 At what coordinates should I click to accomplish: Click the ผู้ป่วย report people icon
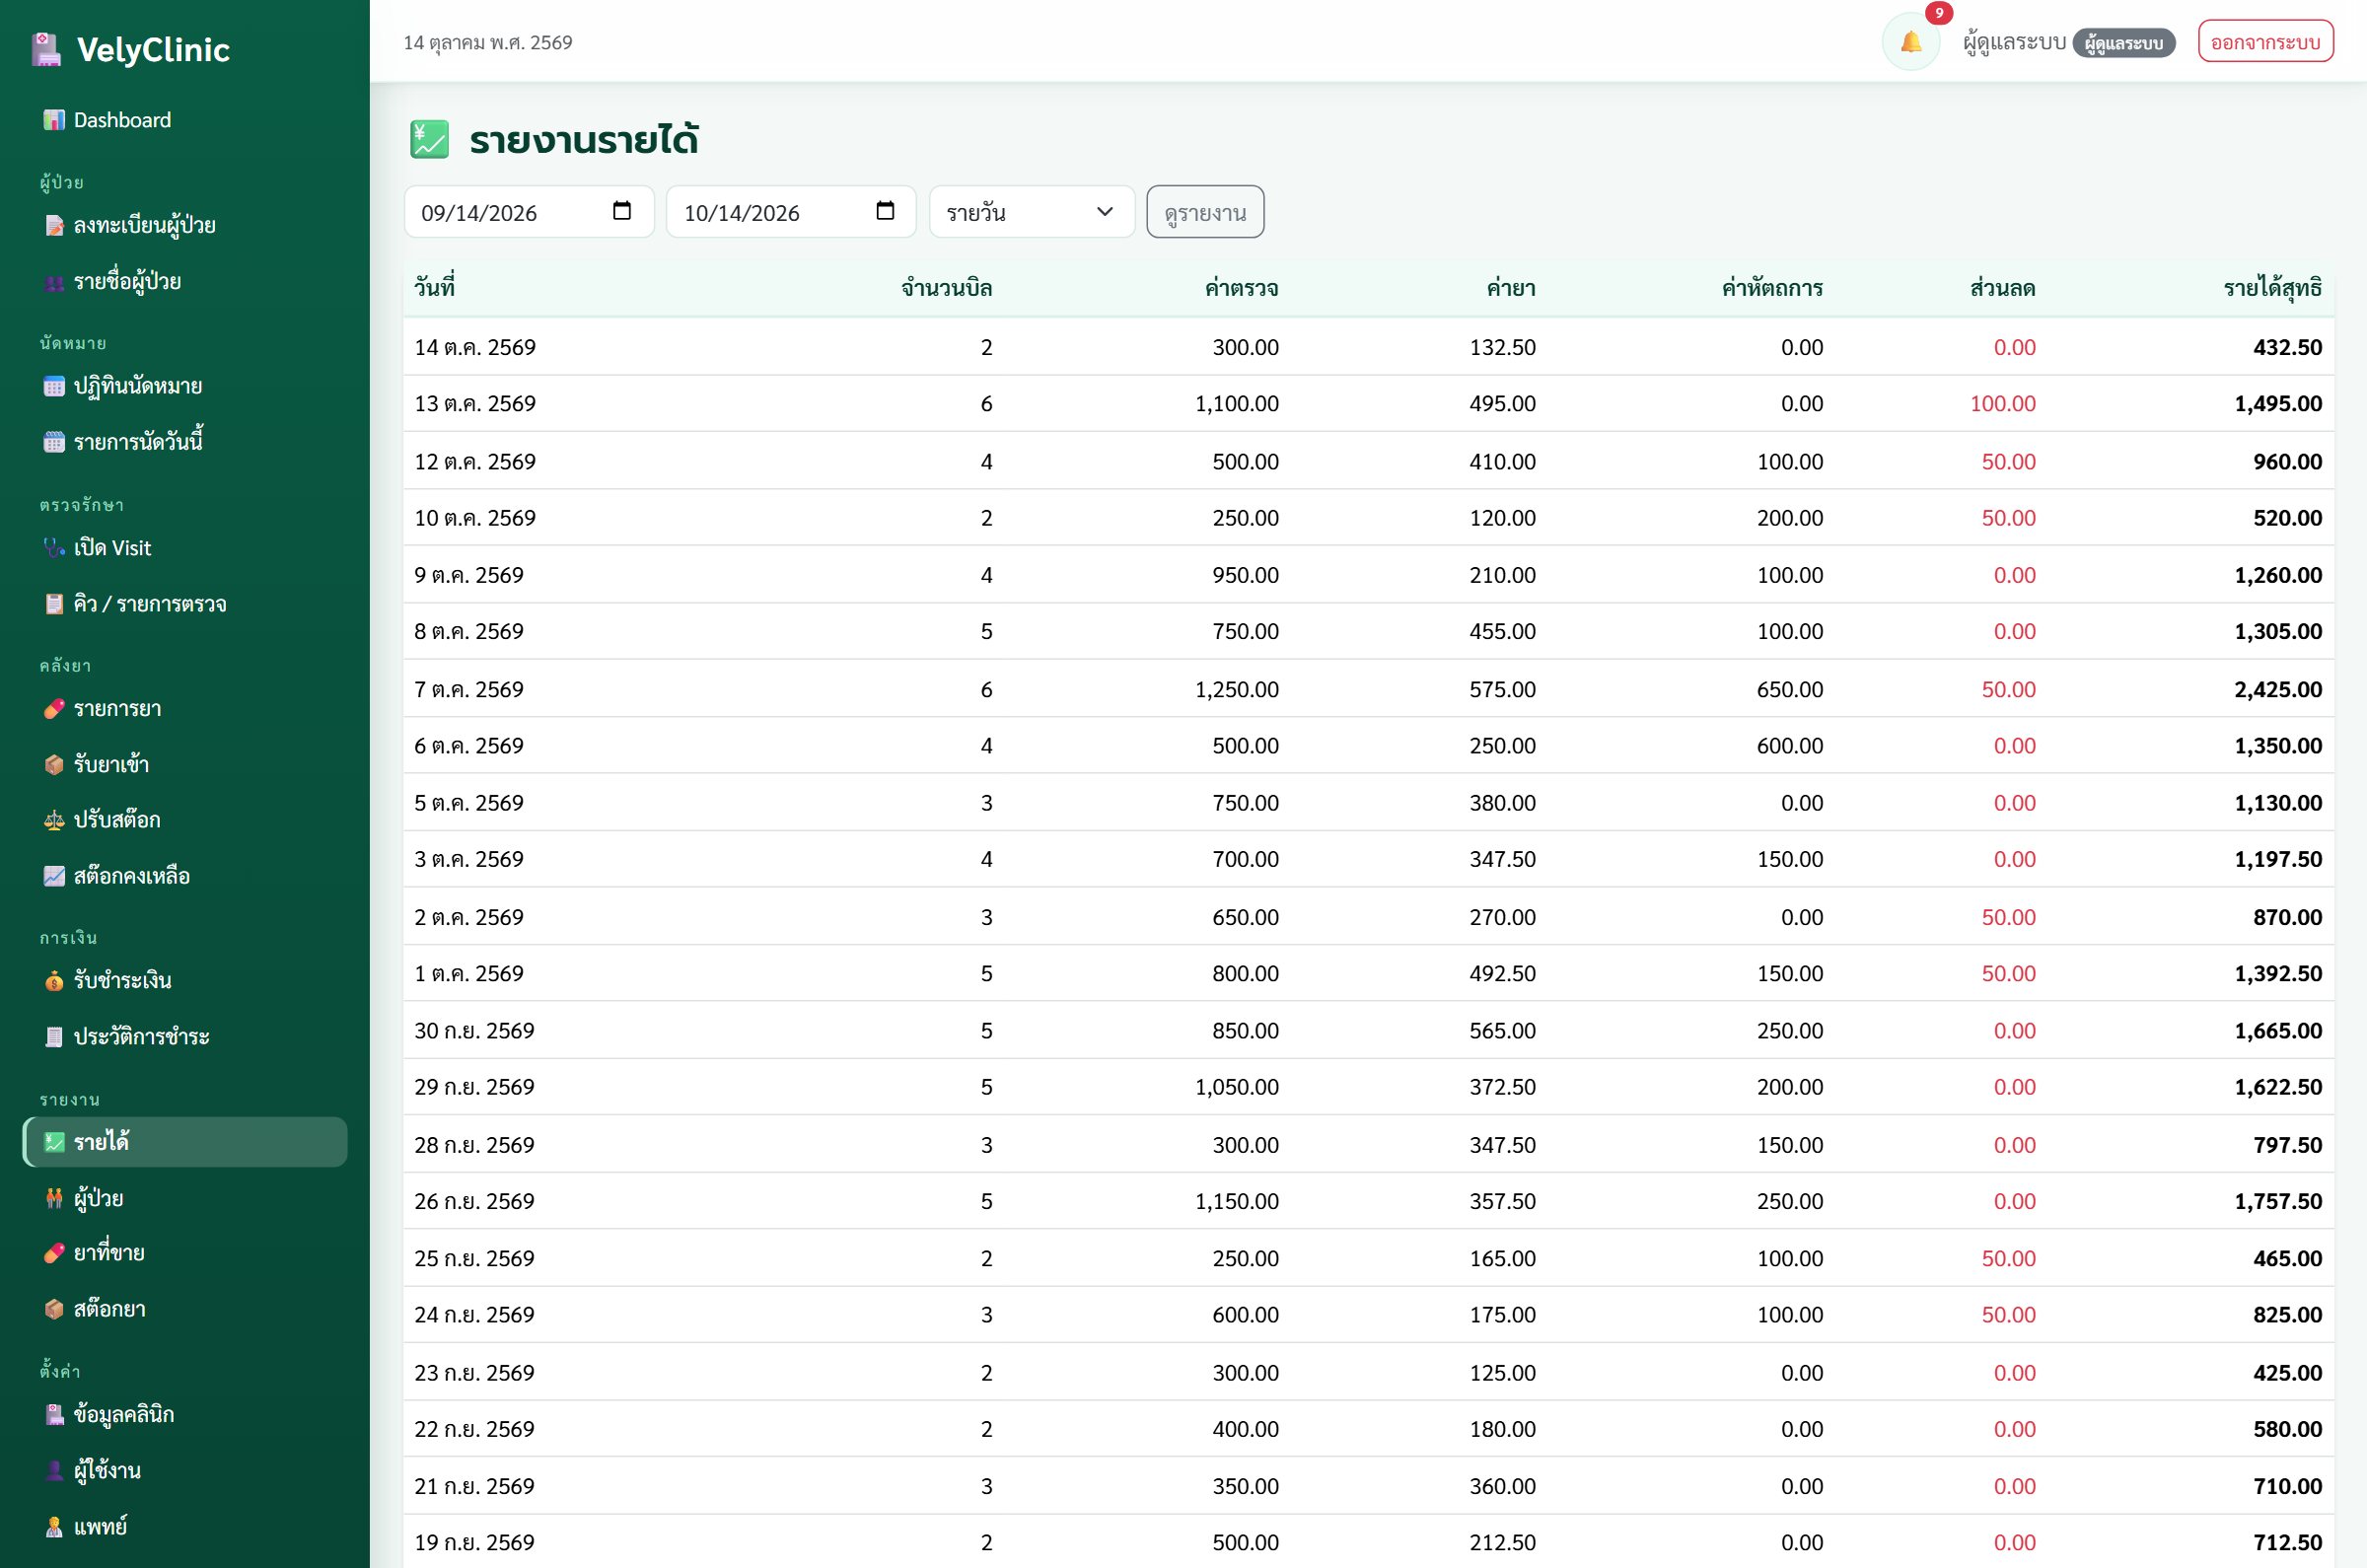point(54,1198)
